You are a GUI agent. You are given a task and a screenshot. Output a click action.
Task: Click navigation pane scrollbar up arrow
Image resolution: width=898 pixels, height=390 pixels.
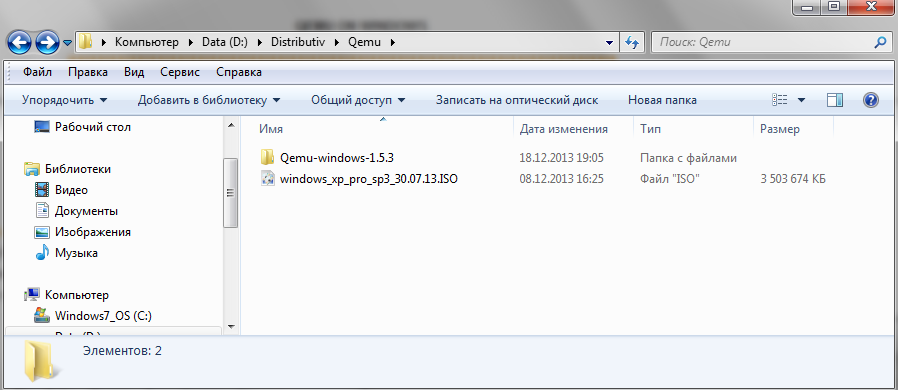coord(231,125)
